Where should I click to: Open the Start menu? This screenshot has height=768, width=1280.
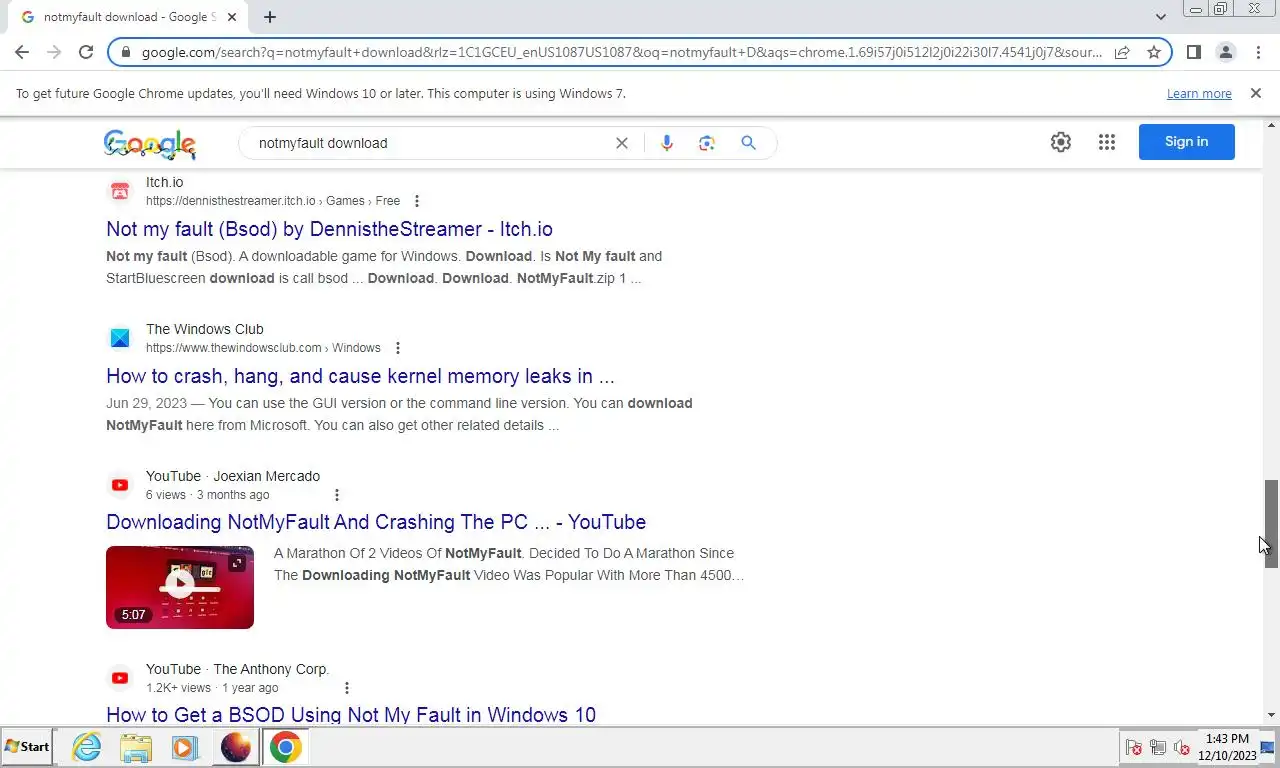coord(27,747)
